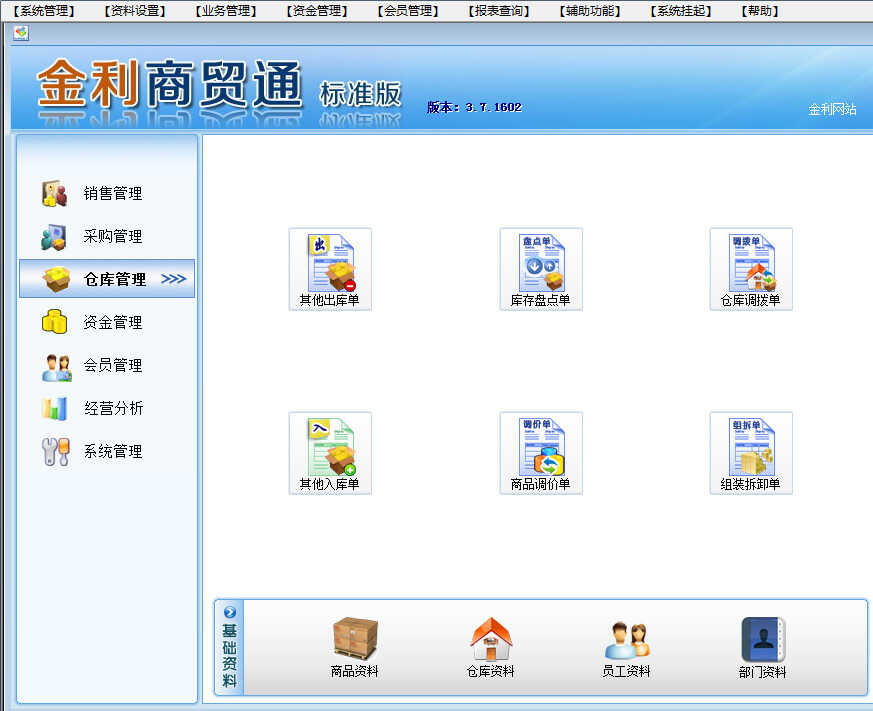Viewport: 873px width, 711px height.
Task: Select 仓库管理 in the sidebar
Action: (107, 278)
